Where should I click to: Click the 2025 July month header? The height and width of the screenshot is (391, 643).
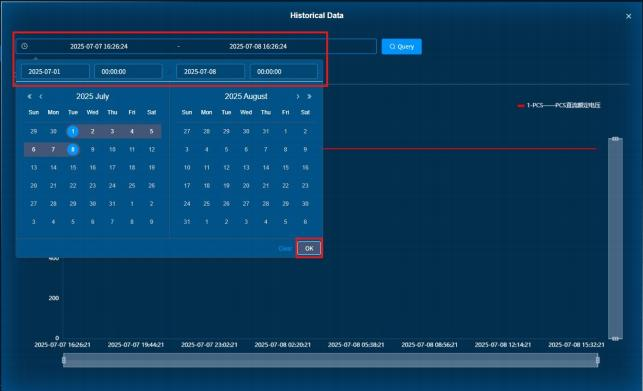click(92, 96)
